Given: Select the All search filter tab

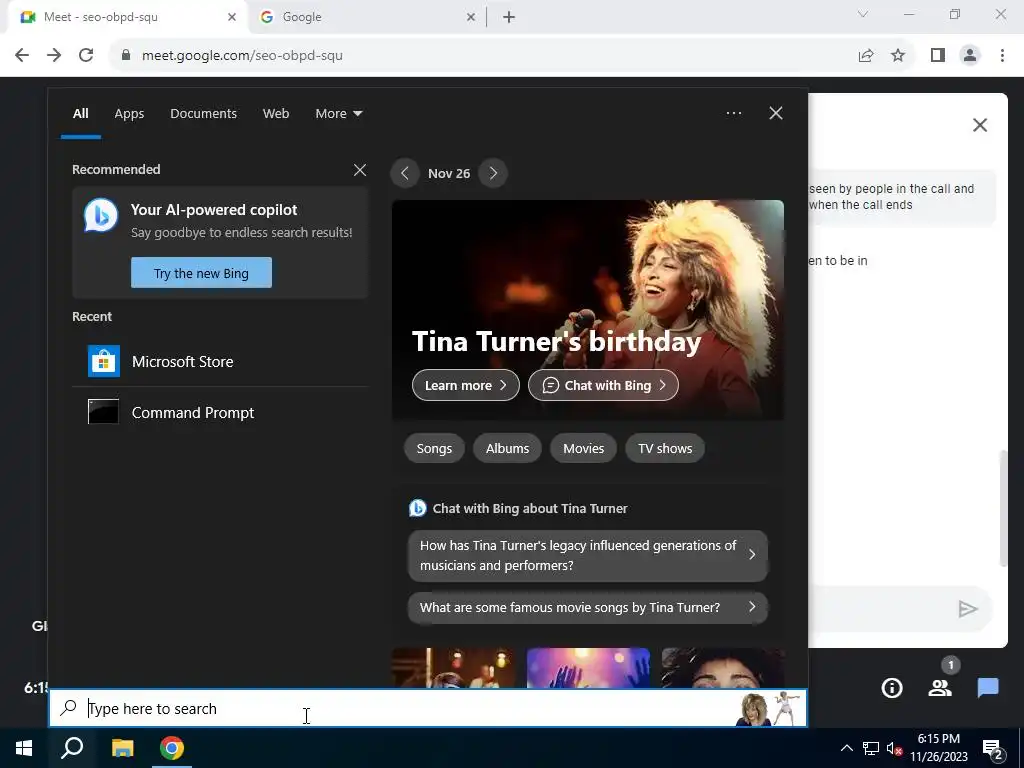Looking at the screenshot, I should pos(80,114).
